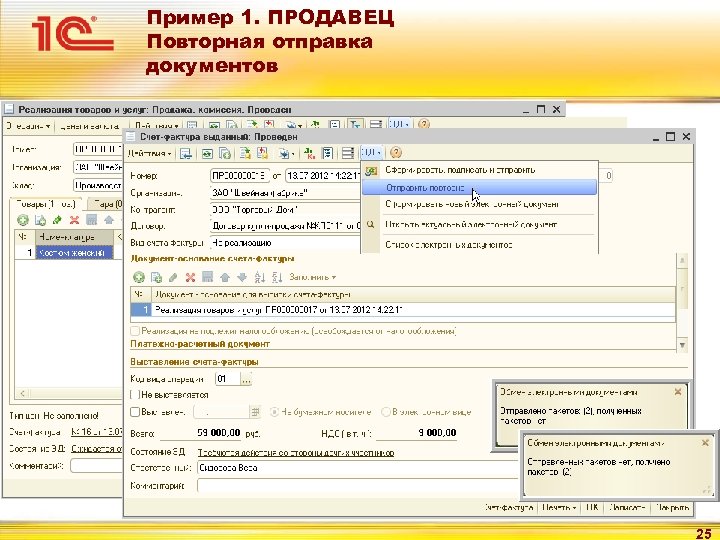Open the selection button next to 'Код вида операции'
Screen dimensions: 720x540
(x=246, y=379)
